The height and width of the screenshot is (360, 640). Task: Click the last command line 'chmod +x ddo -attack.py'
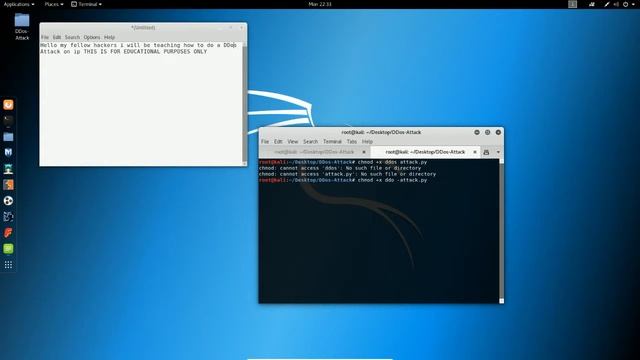(392, 180)
